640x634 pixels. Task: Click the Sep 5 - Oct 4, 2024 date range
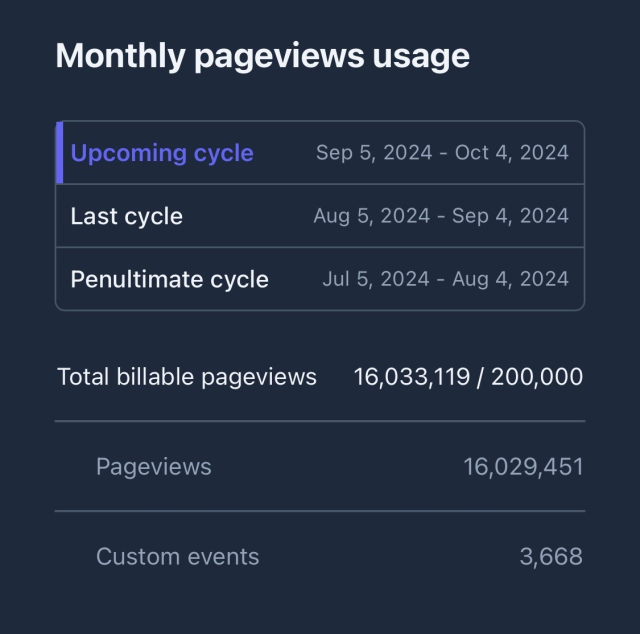coord(442,153)
